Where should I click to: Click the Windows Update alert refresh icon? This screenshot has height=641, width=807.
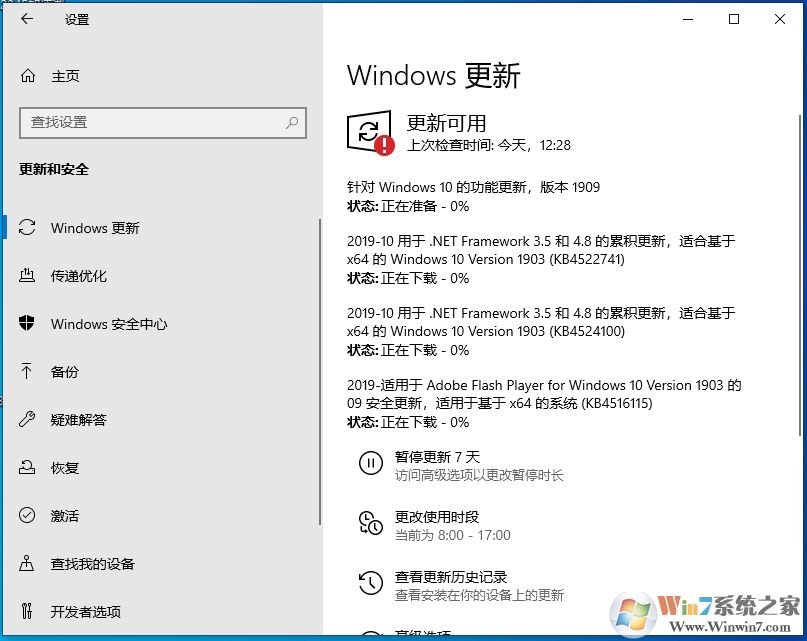(x=369, y=130)
